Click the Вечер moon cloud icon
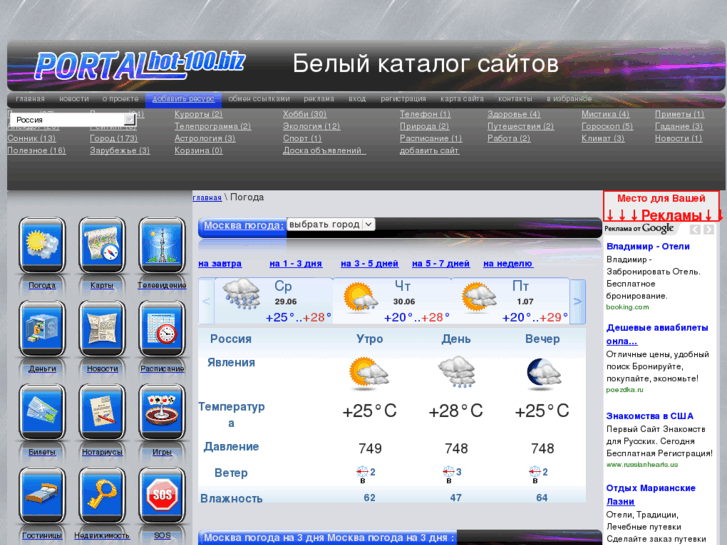This screenshot has width=727, height=545. pos(543,373)
